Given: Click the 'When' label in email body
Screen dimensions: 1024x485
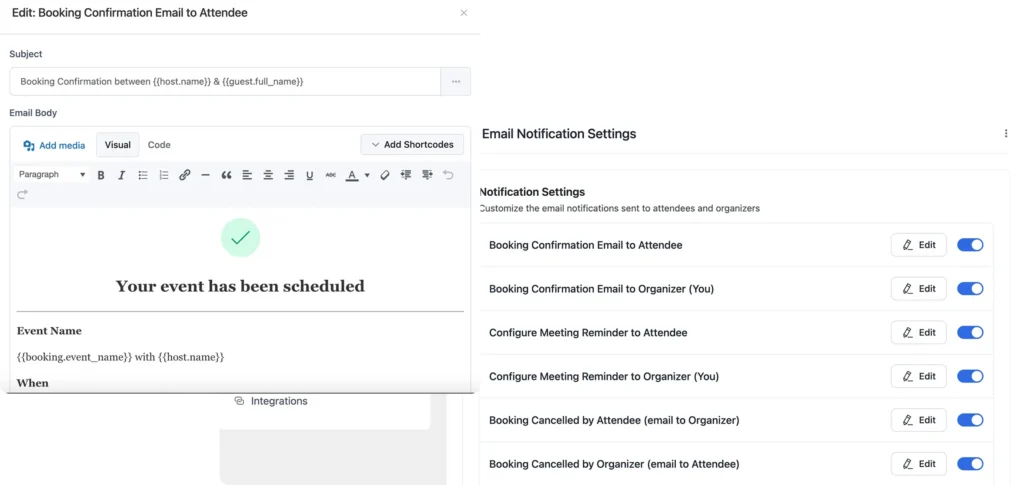Looking at the screenshot, I should click(x=33, y=383).
